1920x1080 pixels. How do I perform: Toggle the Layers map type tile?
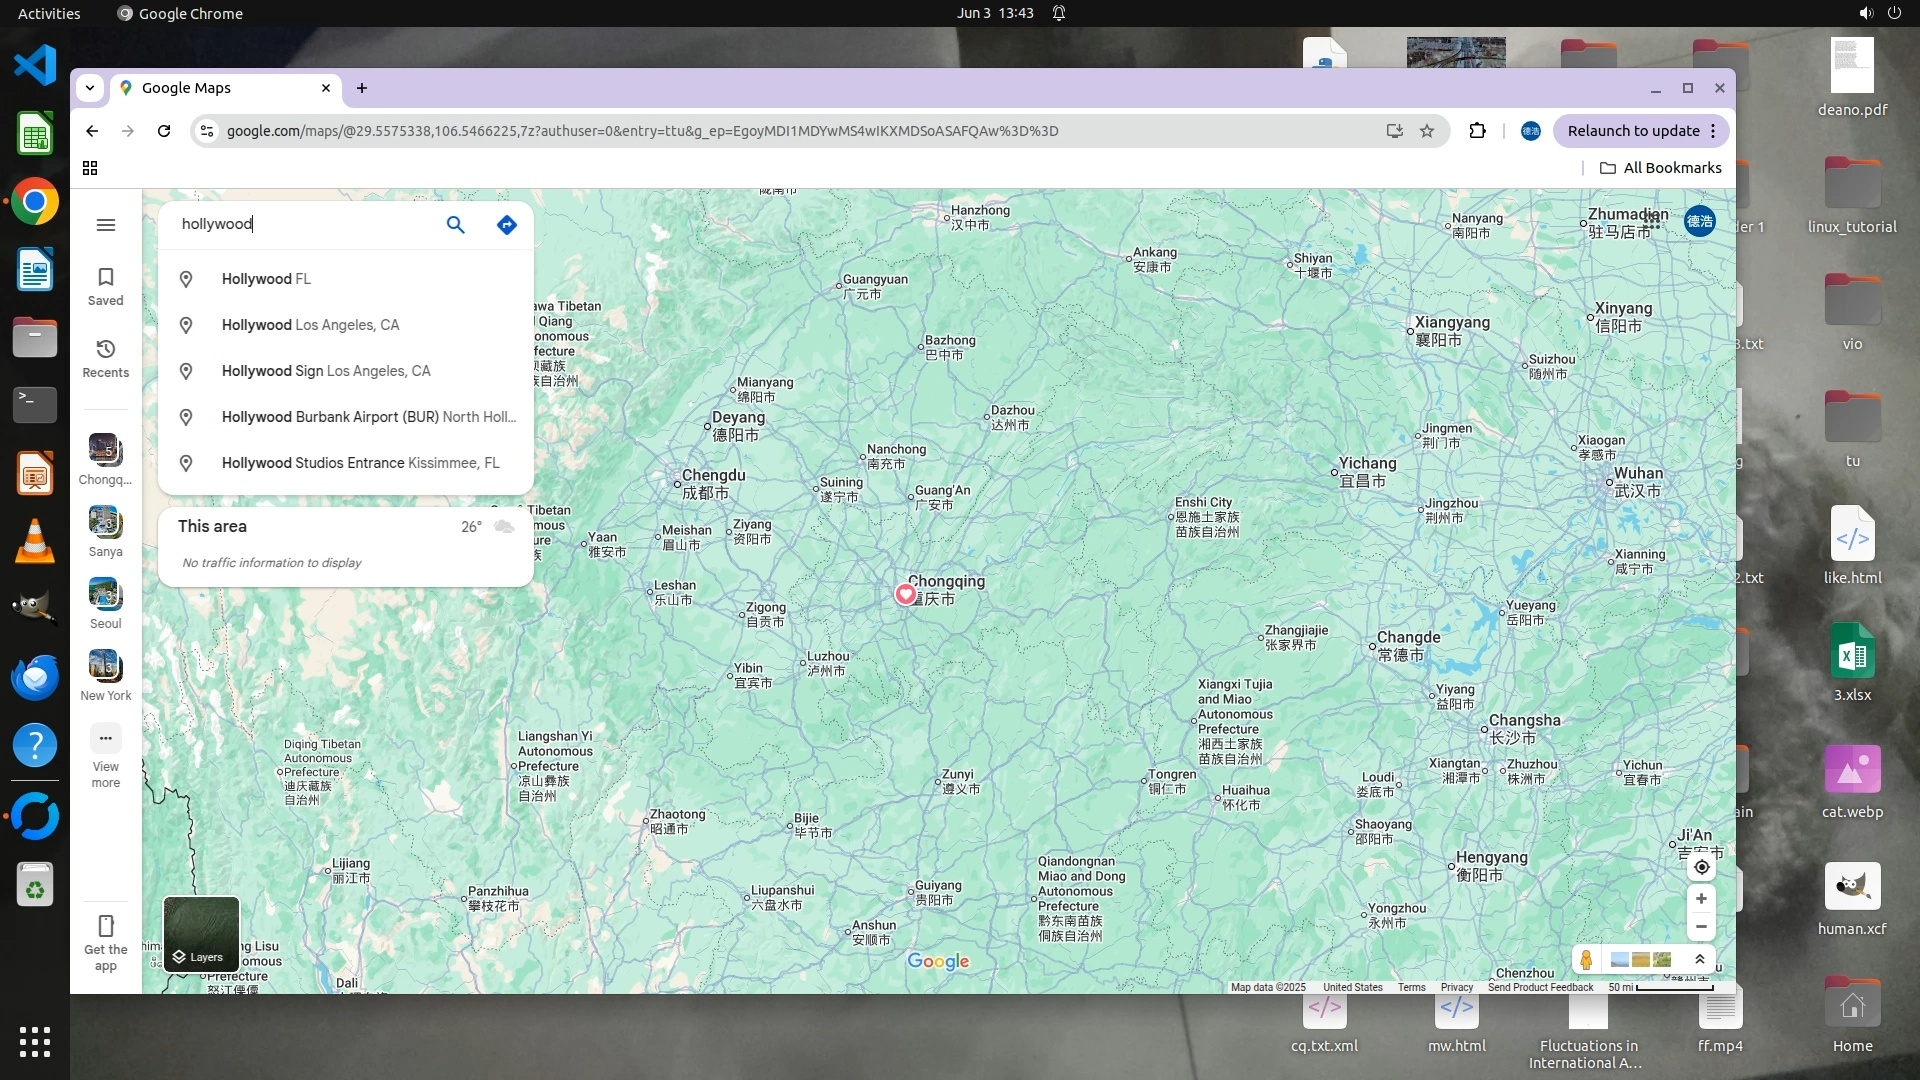[201, 934]
